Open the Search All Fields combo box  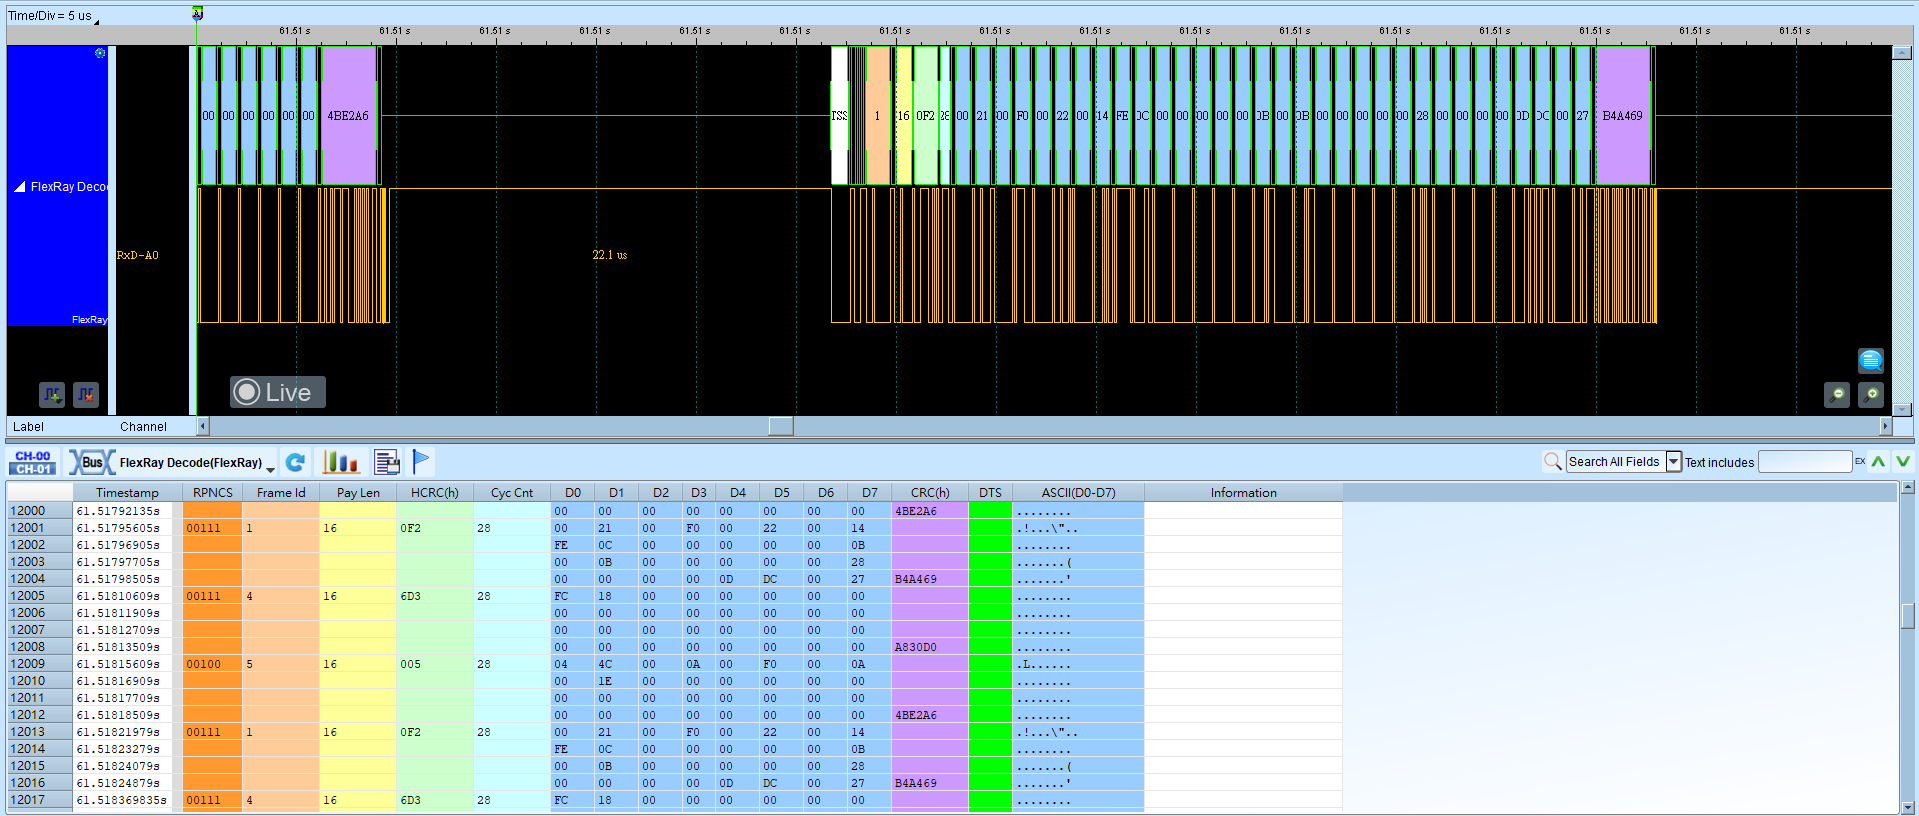pyautogui.click(x=1623, y=461)
